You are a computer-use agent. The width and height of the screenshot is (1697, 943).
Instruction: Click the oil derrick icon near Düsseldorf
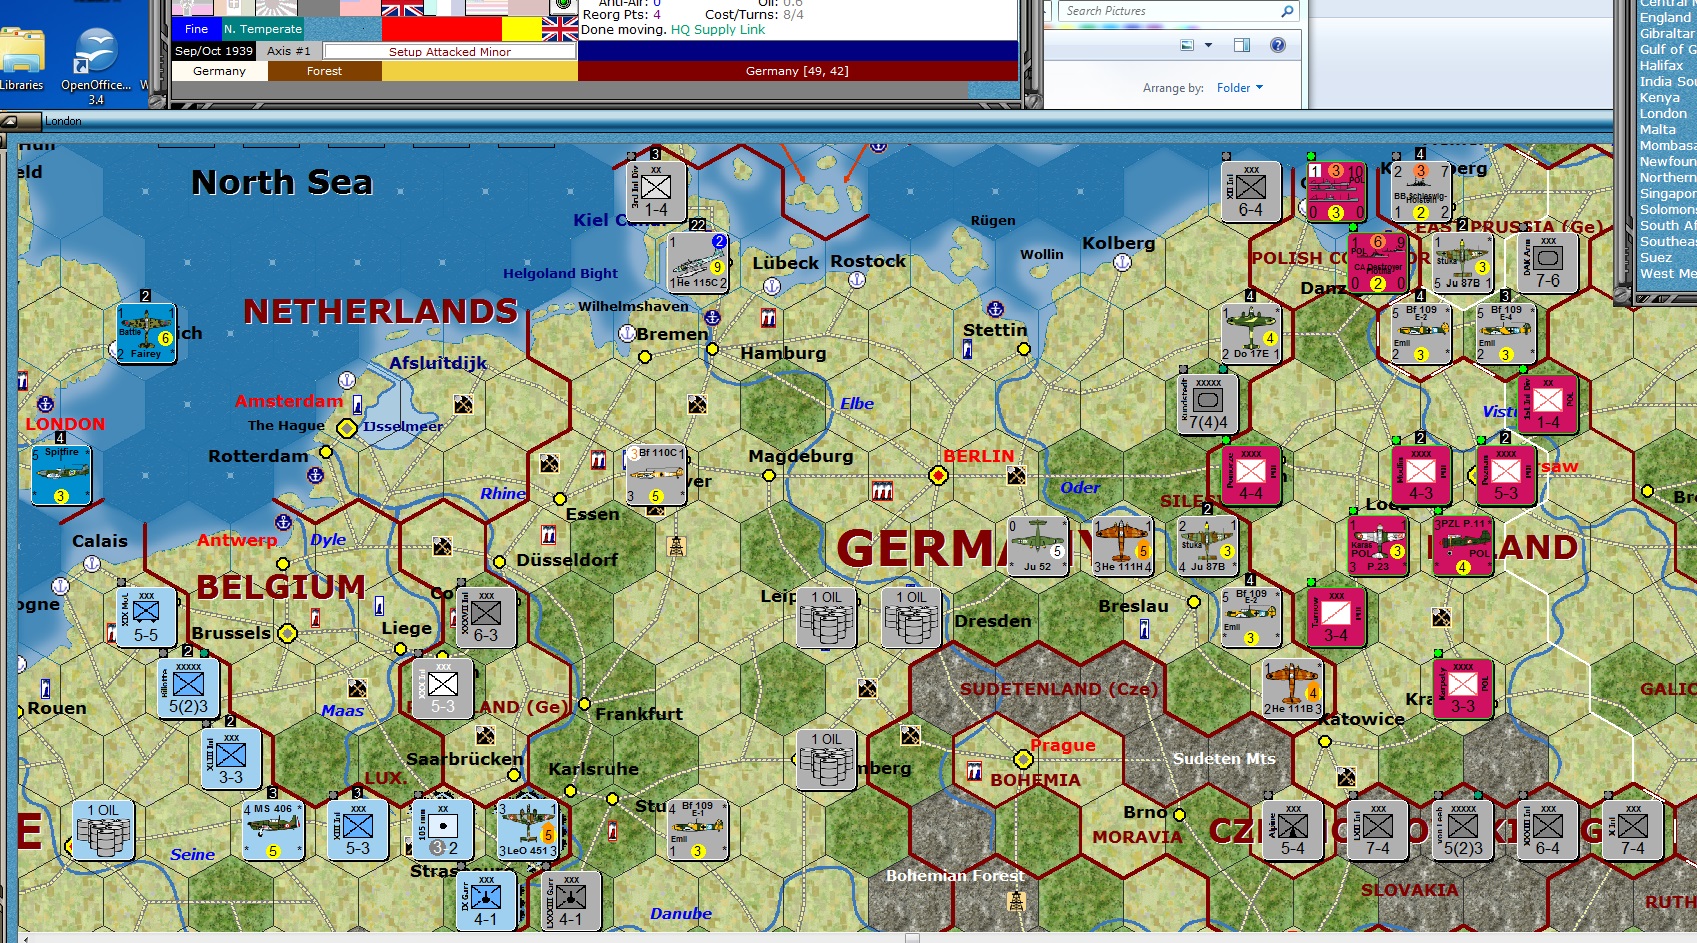[x=677, y=545]
